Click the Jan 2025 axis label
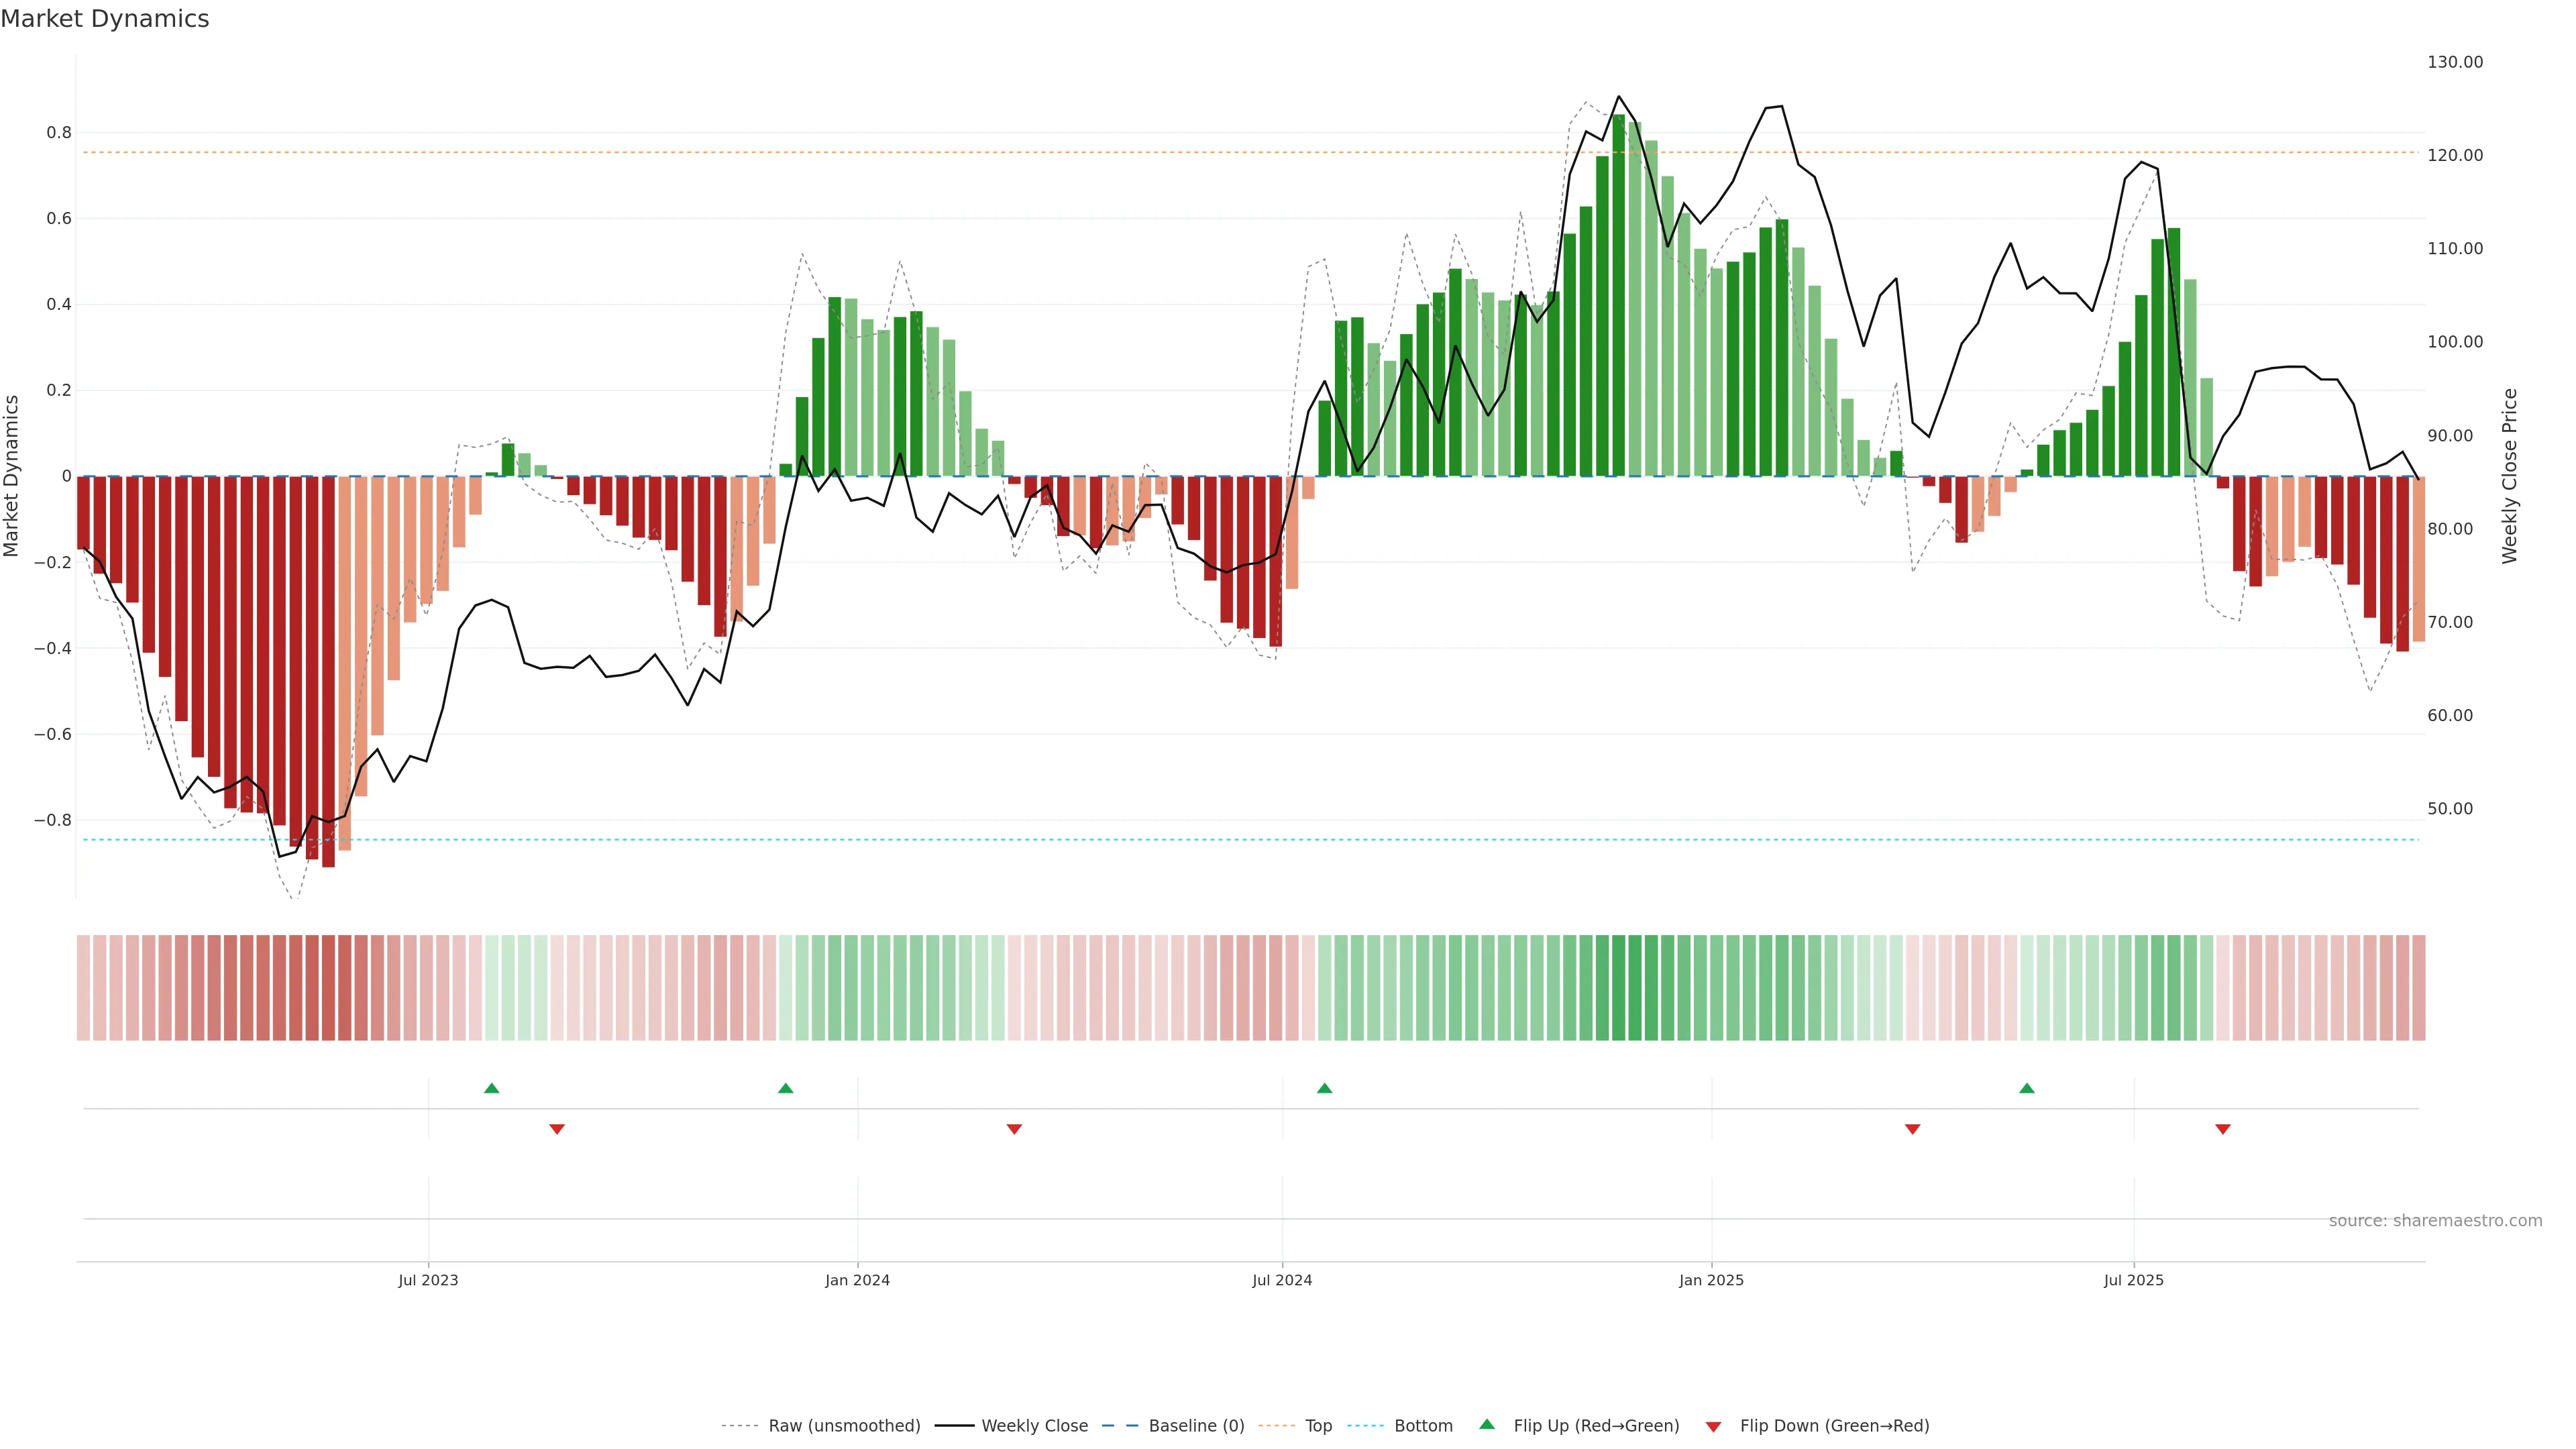Image resolution: width=2576 pixels, height=1449 pixels. tap(1711, 1280)
